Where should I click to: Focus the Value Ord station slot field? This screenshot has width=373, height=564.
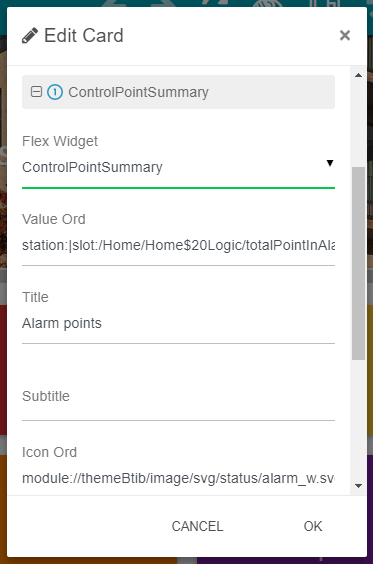178,246
